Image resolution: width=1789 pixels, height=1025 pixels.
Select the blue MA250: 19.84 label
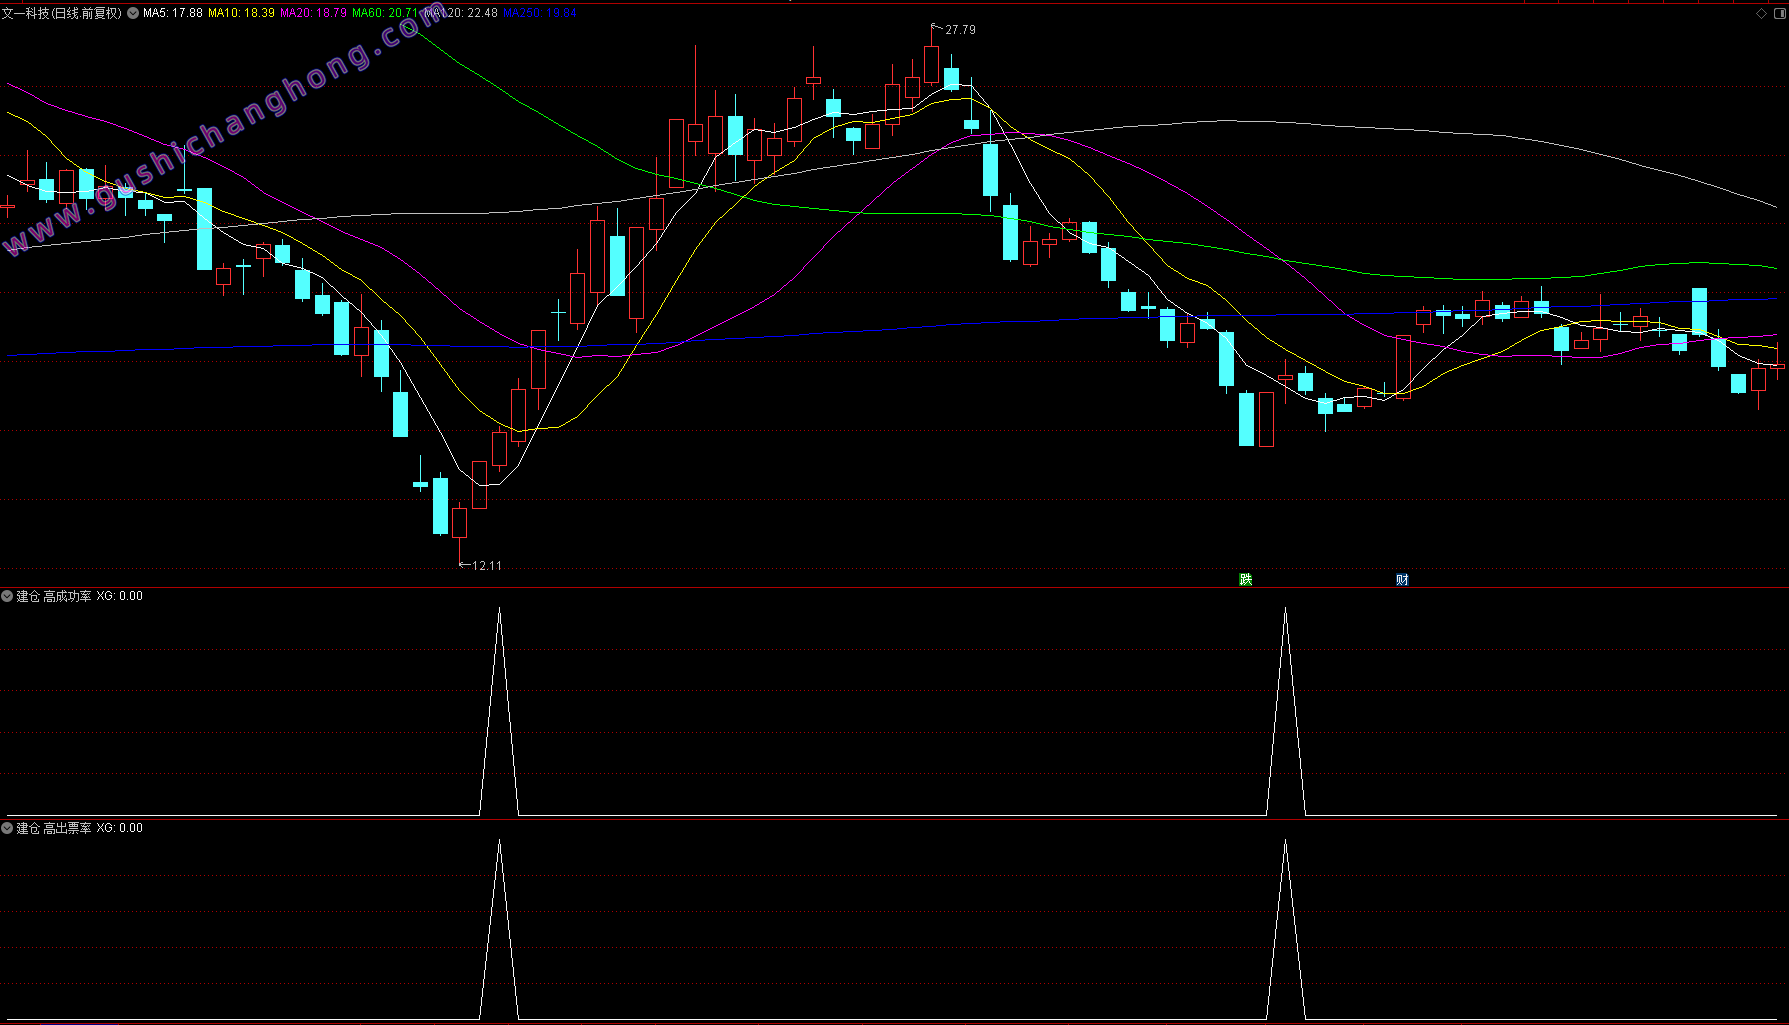tap(540, 13)
